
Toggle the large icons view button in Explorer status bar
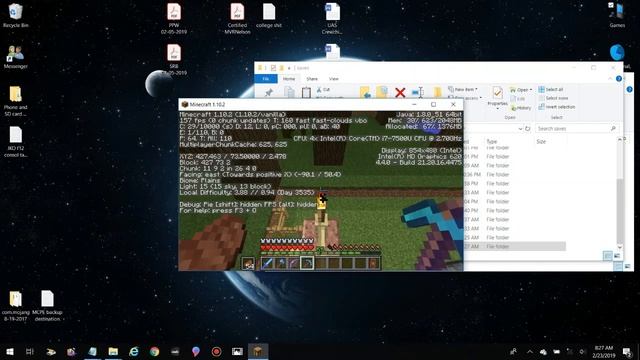click(617, 256)
